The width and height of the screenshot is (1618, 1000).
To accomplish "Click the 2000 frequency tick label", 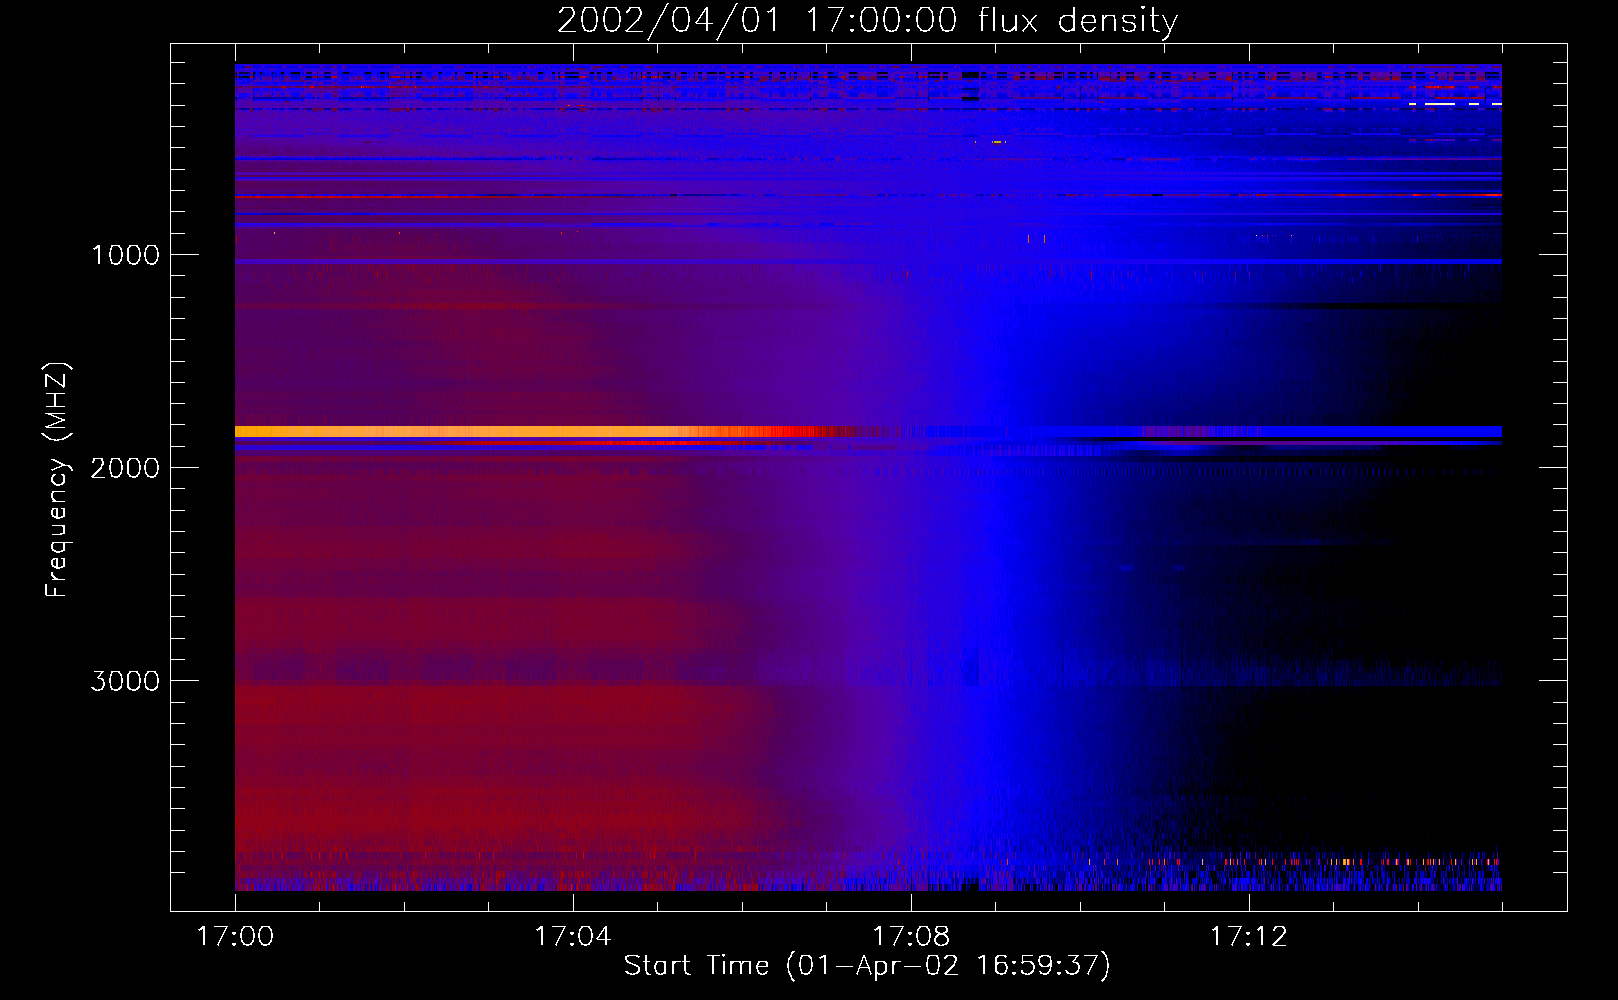I will tap(126, 468).
